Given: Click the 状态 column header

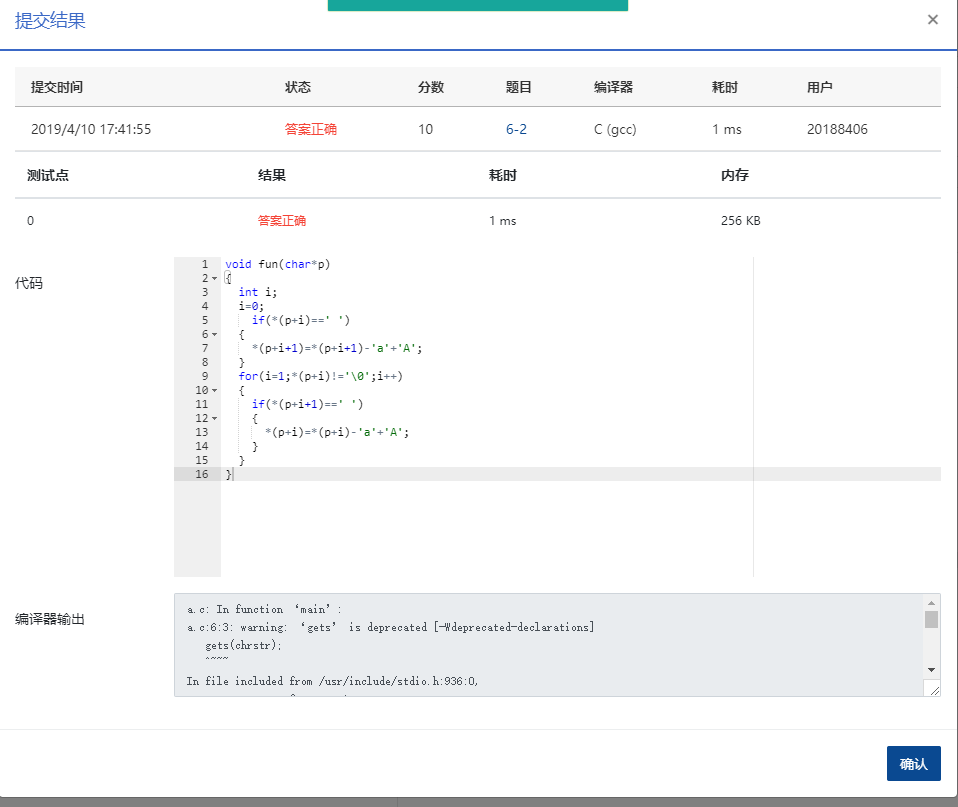Looking at the screenshot, I should coord(298,87).
